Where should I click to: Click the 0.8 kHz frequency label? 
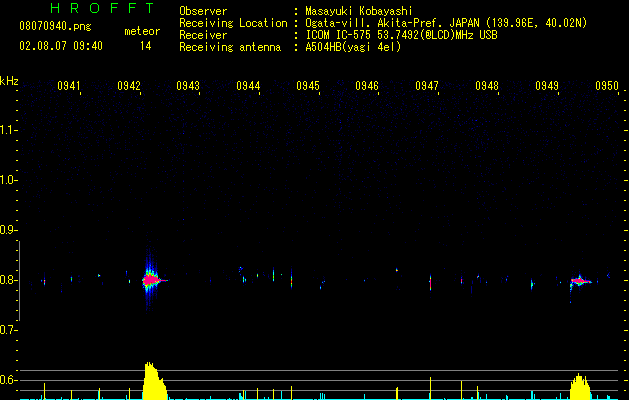pyautogui.click(x=9, y=280)
